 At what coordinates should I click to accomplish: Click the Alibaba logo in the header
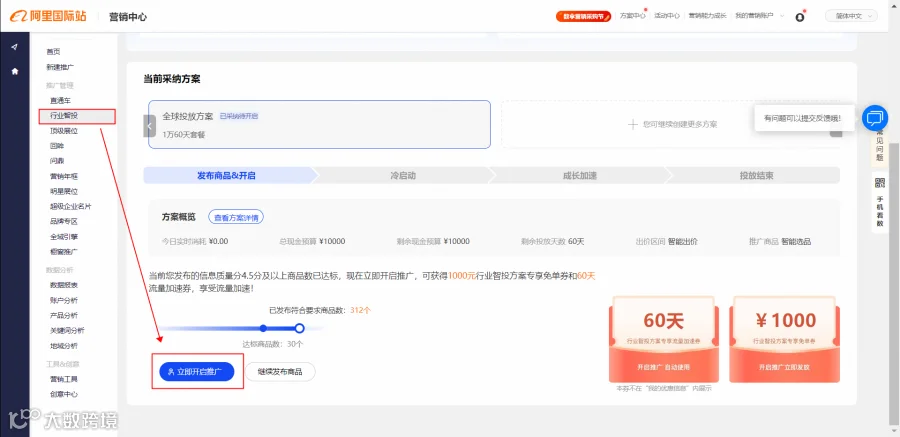48,16
